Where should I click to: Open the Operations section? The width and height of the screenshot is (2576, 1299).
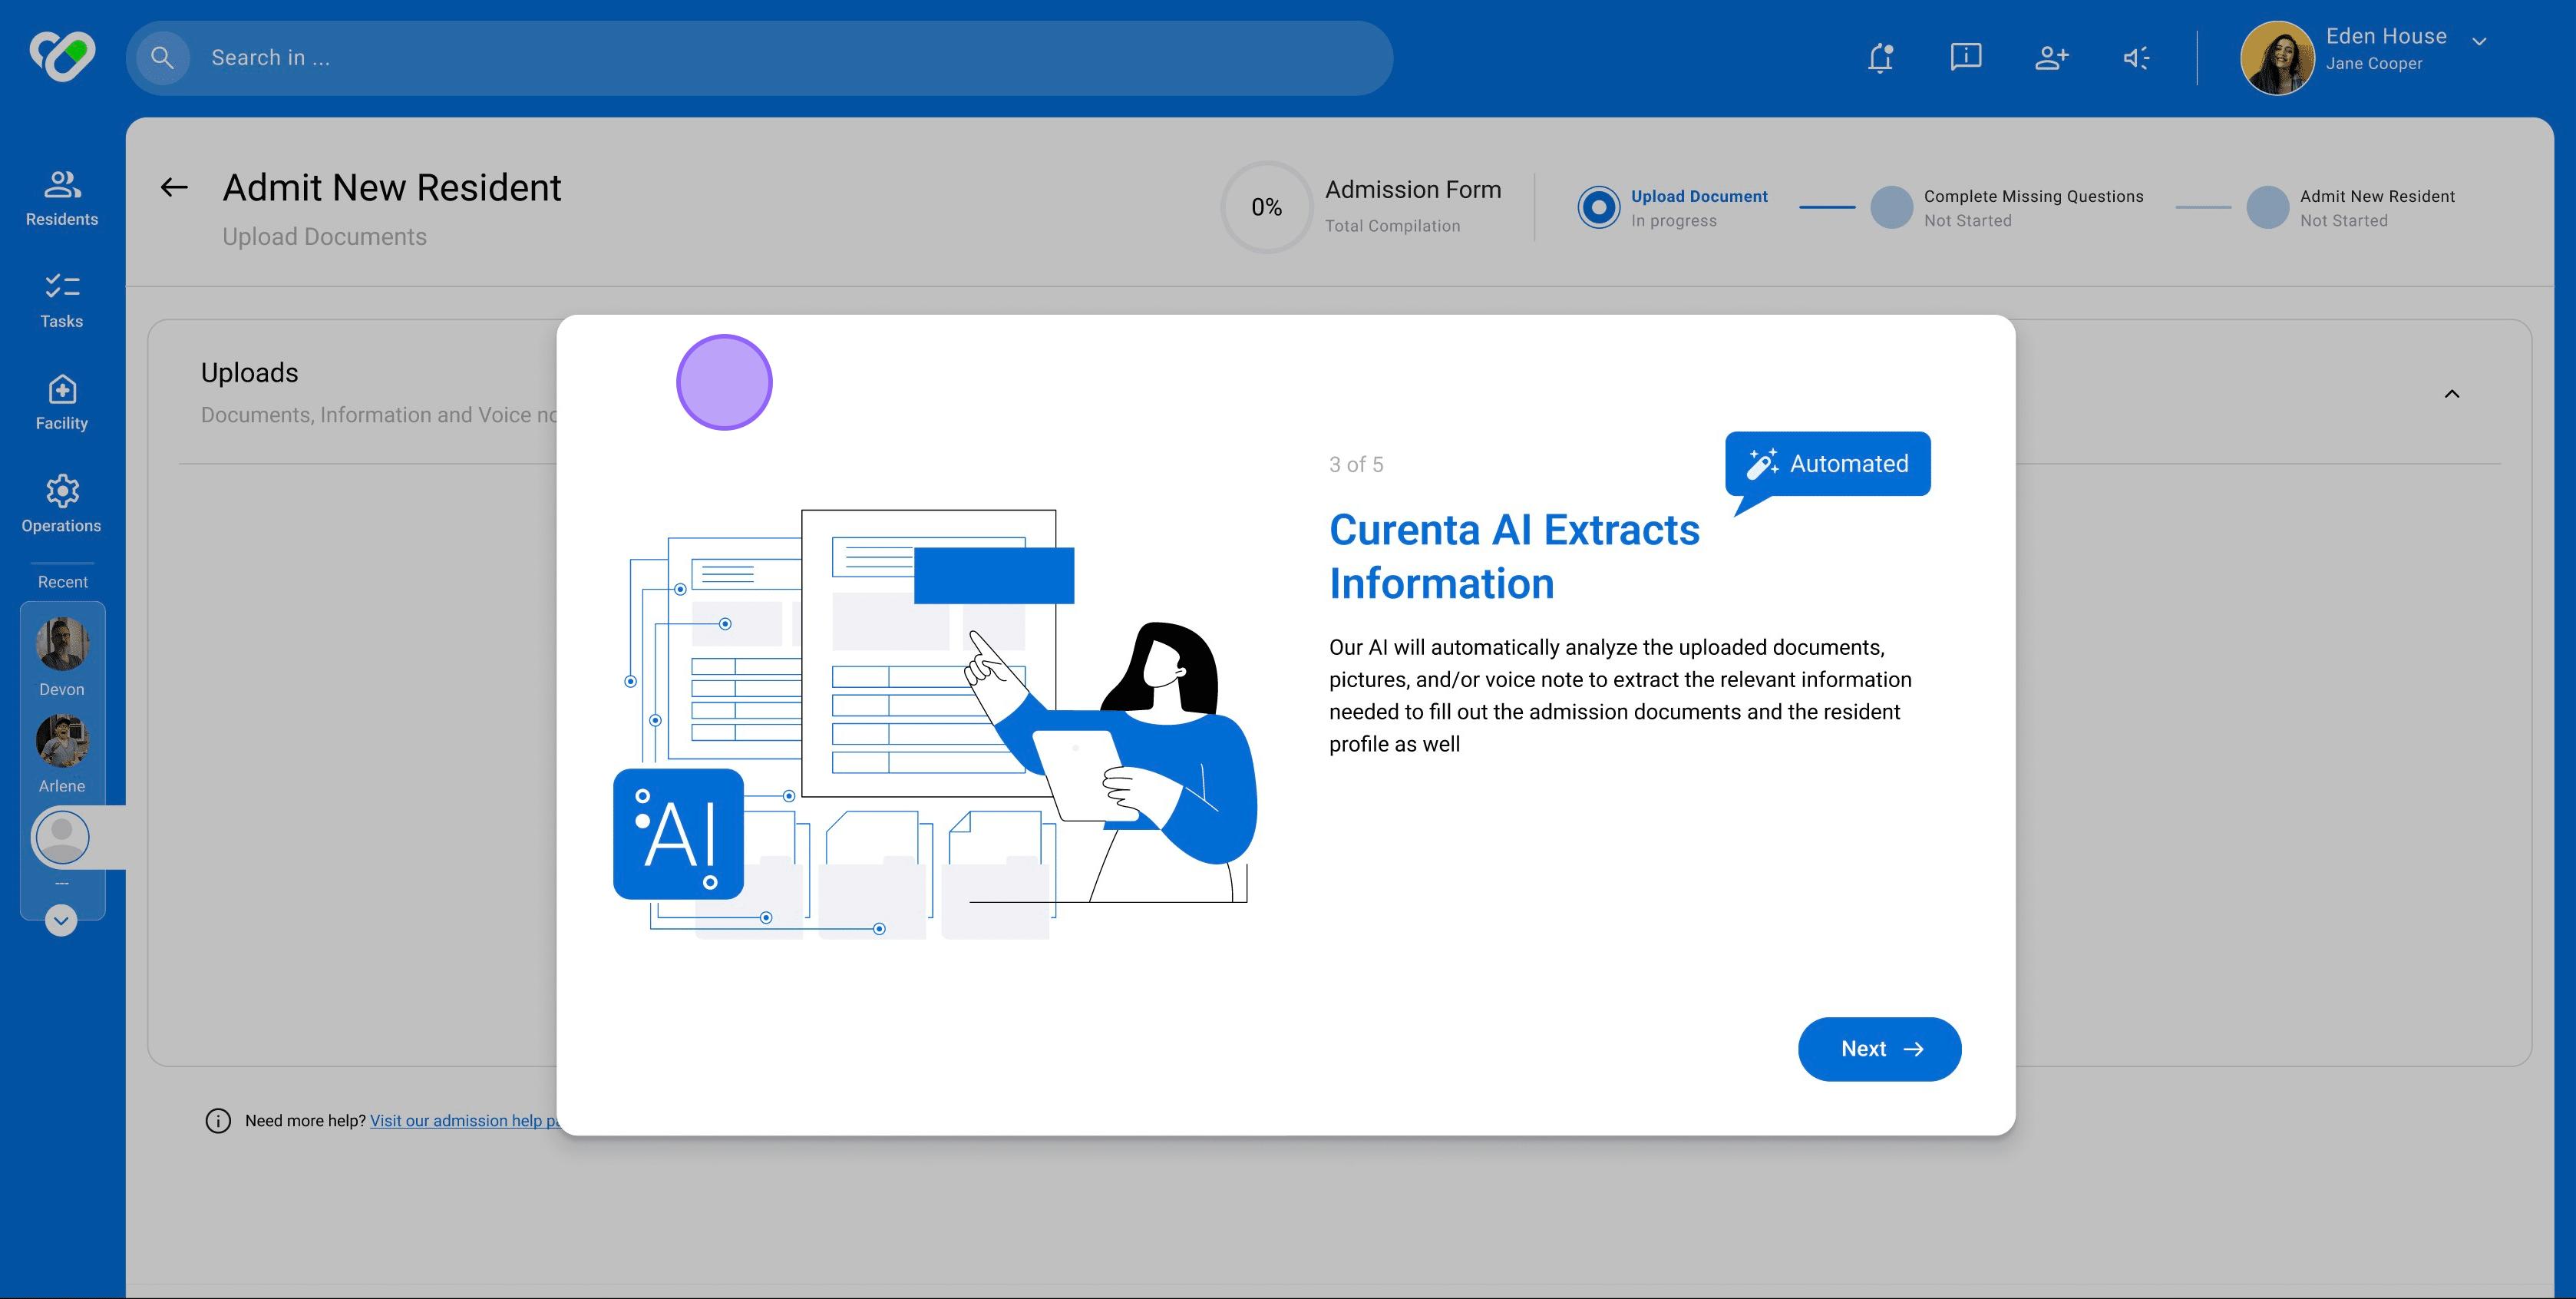62,504
